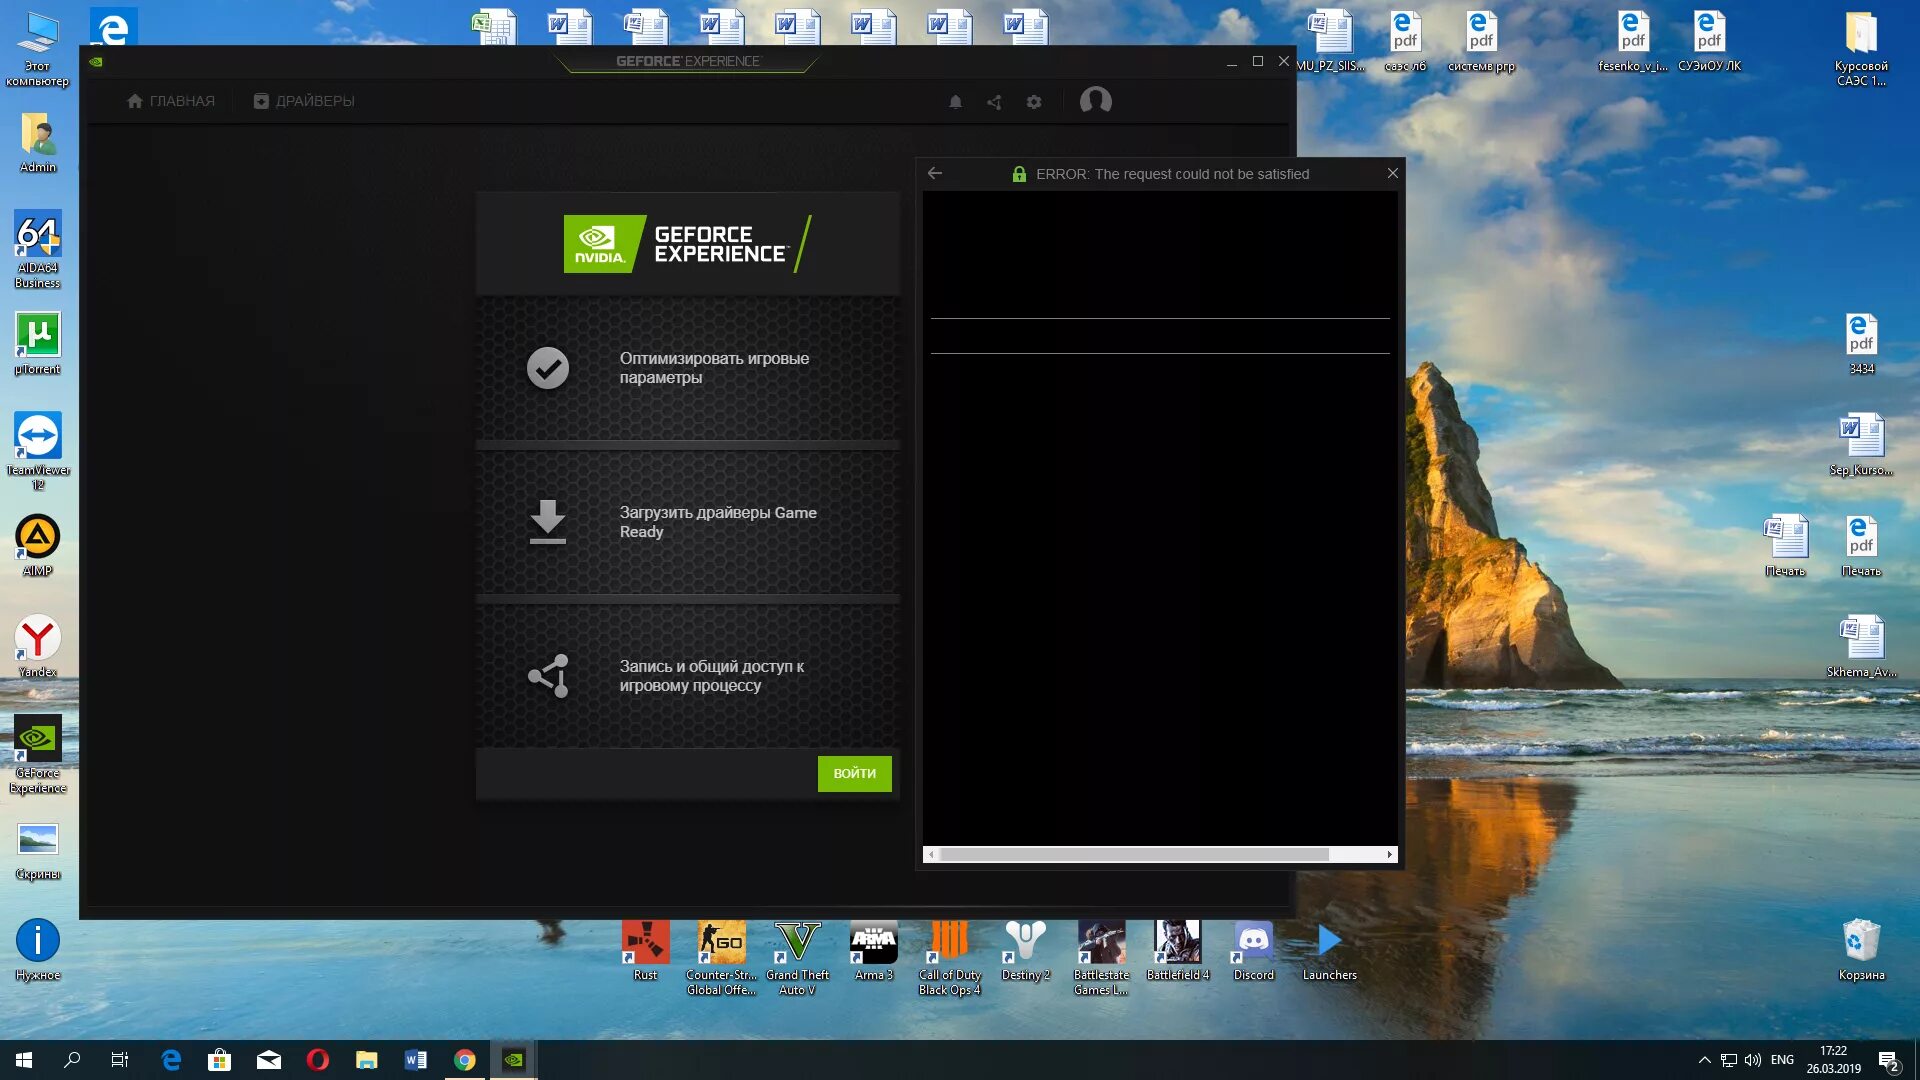Open Counter-Strike Global Offensive shortcut
The width and height of the screenshot is (1920, 1080).
tap(721, 957)
